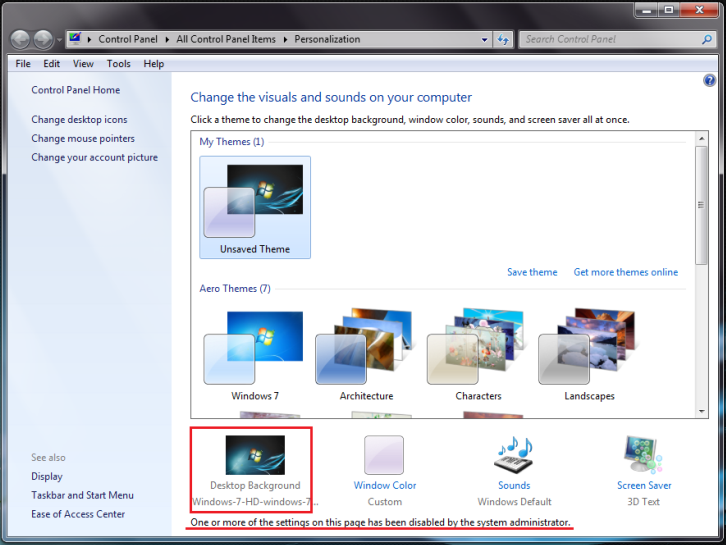Open the Tools menu
The width and height of the screenshot is (726, 545).
click(119, 64)
